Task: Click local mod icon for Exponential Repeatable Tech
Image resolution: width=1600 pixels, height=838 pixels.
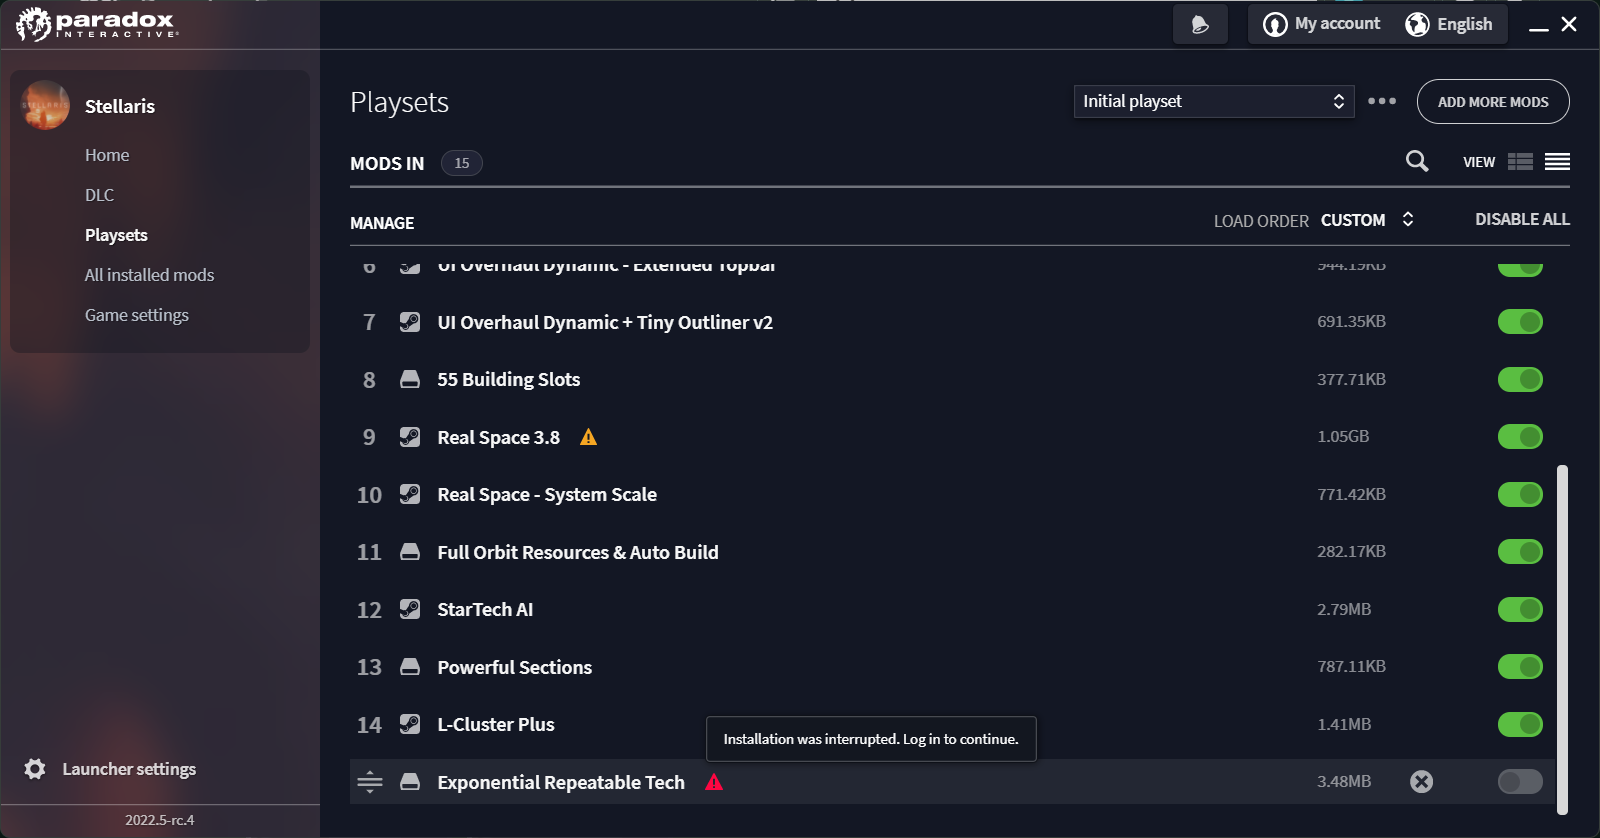Action: pos(410,782)
